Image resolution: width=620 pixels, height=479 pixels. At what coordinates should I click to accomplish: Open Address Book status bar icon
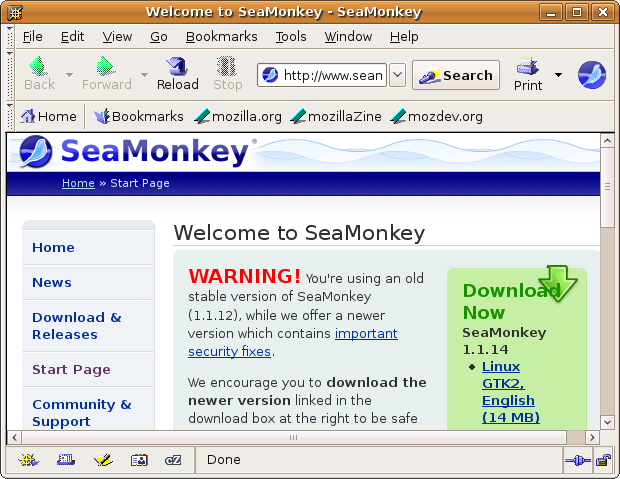click(138, 461)
